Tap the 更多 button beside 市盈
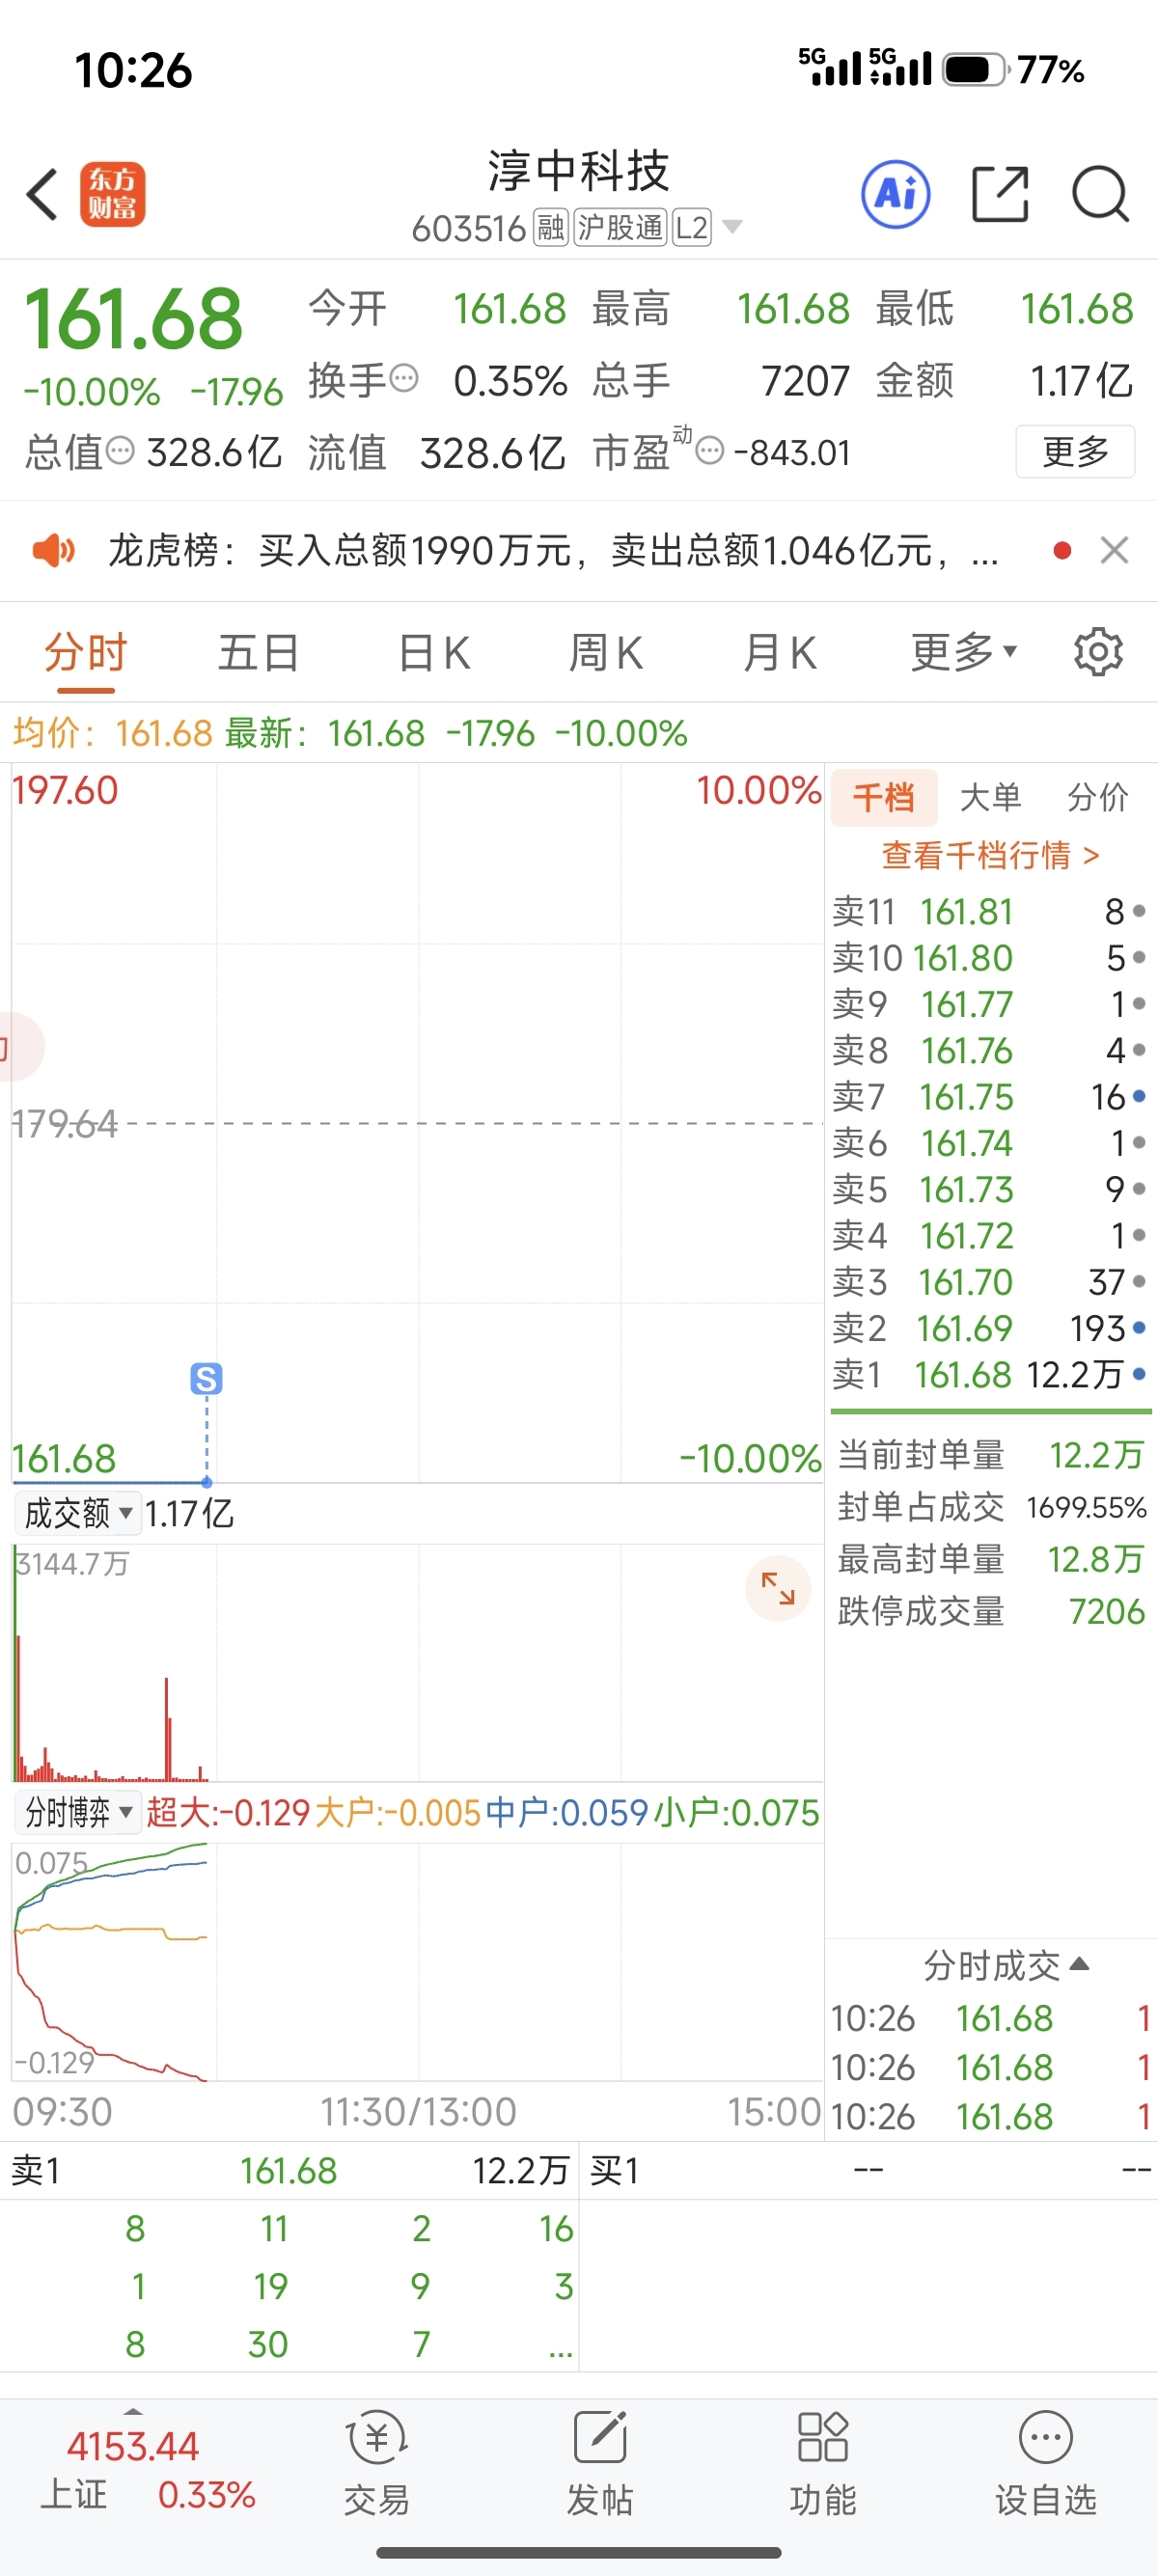This screenshot has width=1158, height=2576. tap(1075, 451)
